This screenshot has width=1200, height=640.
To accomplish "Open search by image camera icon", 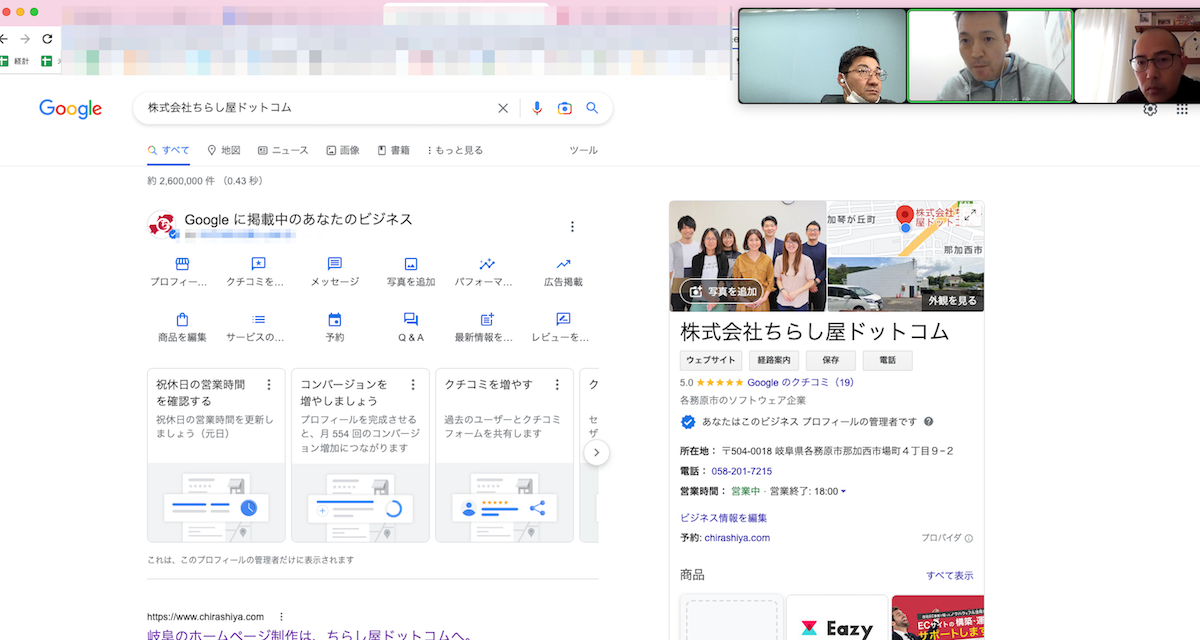I will 565,108.
